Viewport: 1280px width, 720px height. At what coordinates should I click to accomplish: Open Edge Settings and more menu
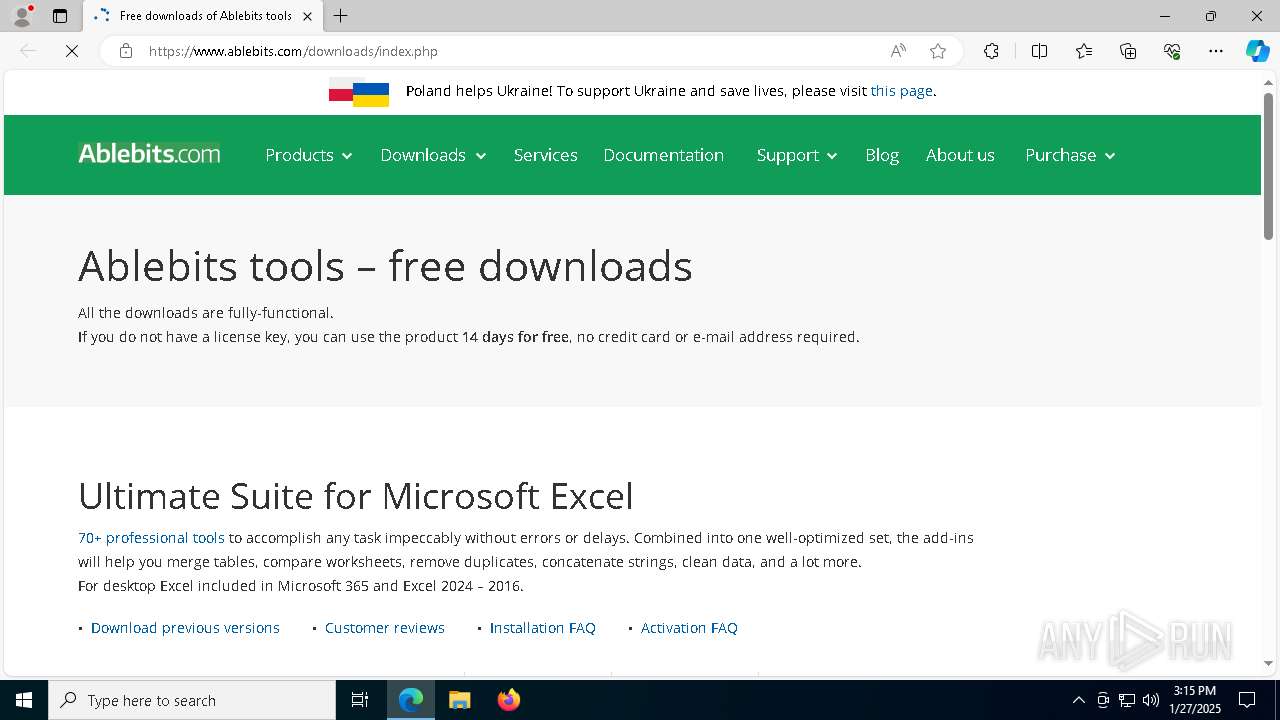coord(1216,51)
